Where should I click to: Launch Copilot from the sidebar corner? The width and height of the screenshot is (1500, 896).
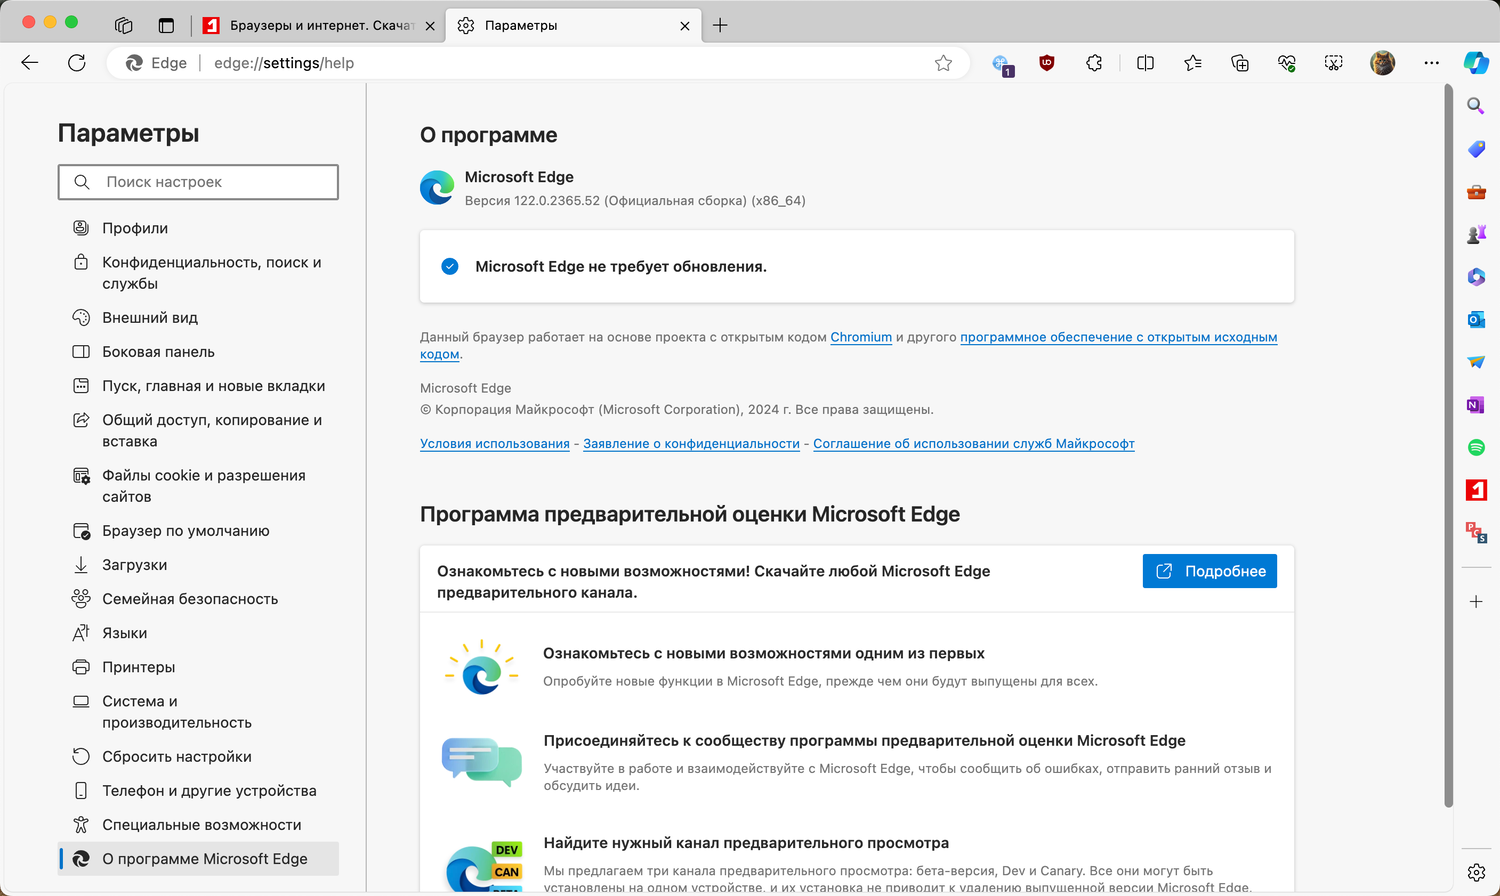[x=1476, y=63]
